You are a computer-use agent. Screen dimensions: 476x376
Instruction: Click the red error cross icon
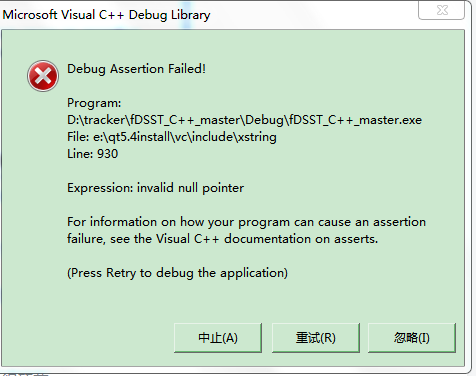click(43, 76)
